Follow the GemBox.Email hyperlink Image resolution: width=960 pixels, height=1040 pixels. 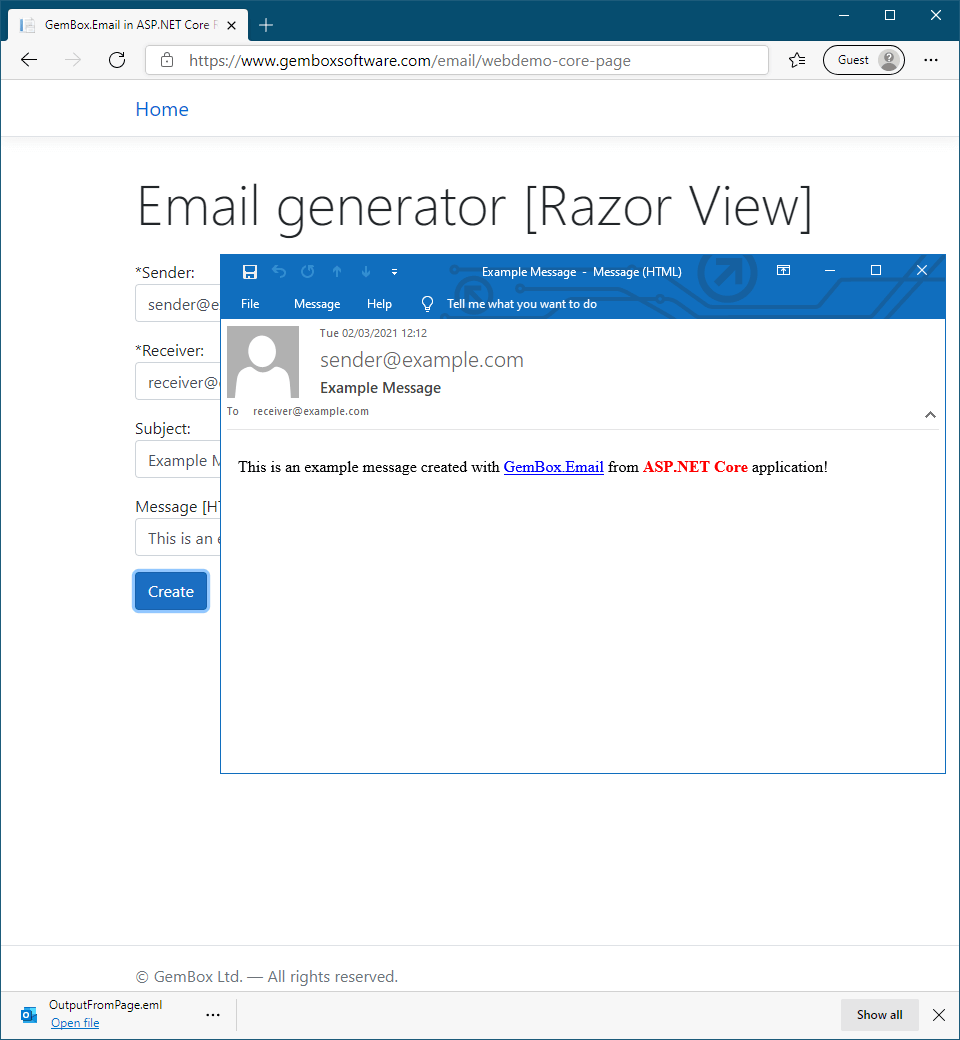point(553,467)
